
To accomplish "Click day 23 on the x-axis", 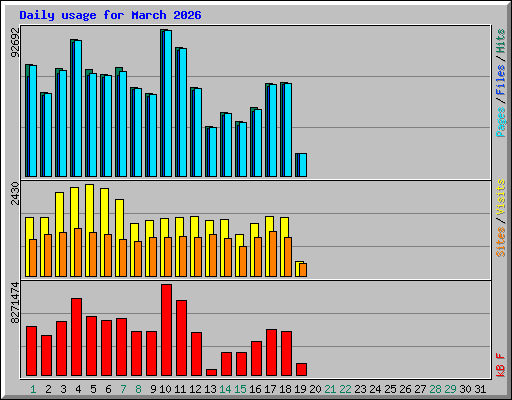I will 360,389.
